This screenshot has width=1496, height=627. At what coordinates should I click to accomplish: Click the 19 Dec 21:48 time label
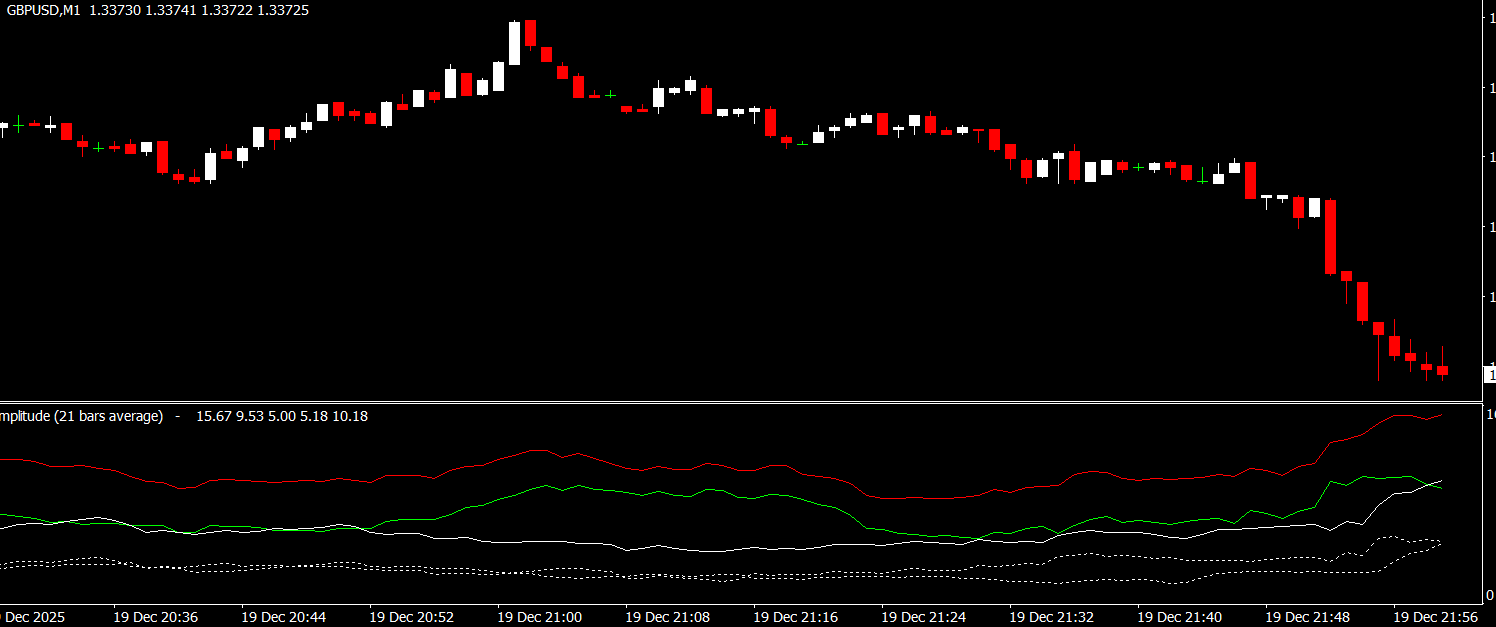coord(1307,617)
